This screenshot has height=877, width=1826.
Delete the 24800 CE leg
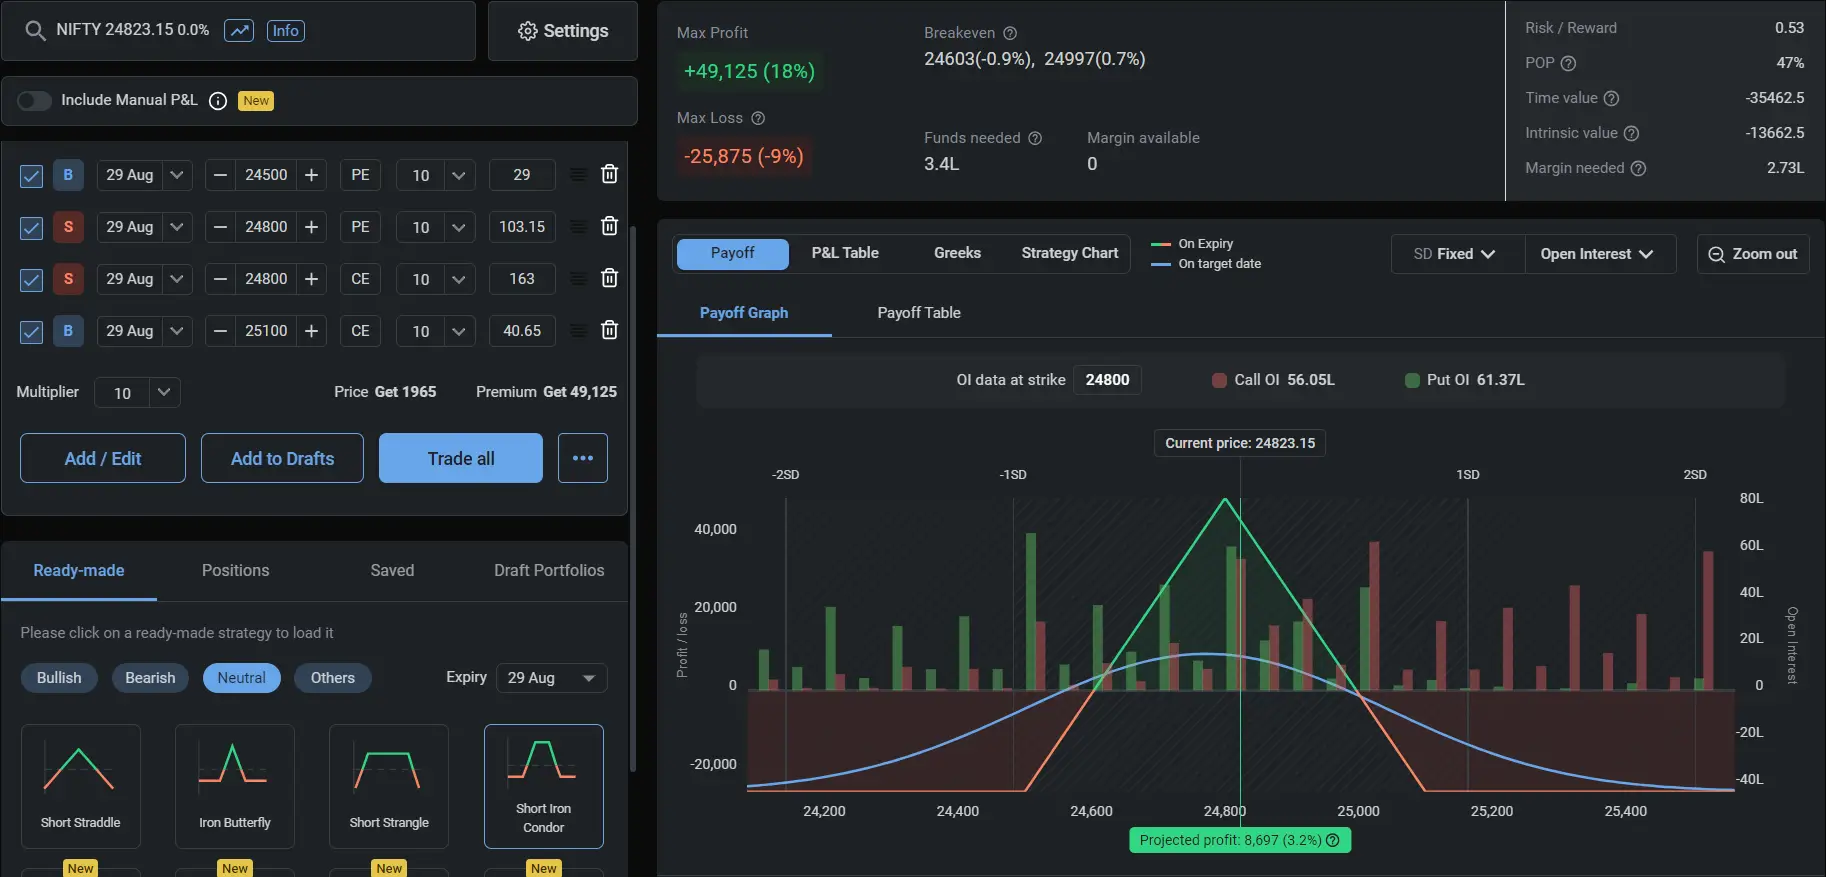pyautogui.click(x=609, y=278)
